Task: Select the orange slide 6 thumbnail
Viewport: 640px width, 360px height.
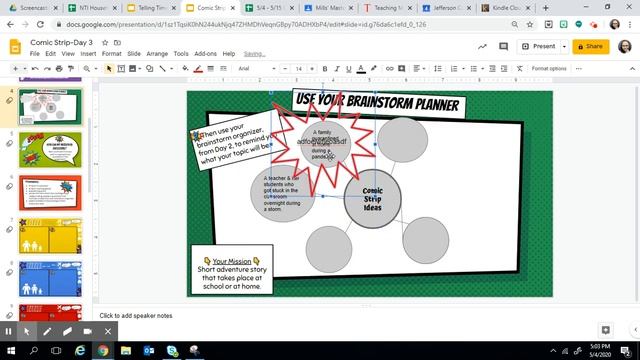Action: [x=50, y=193]
